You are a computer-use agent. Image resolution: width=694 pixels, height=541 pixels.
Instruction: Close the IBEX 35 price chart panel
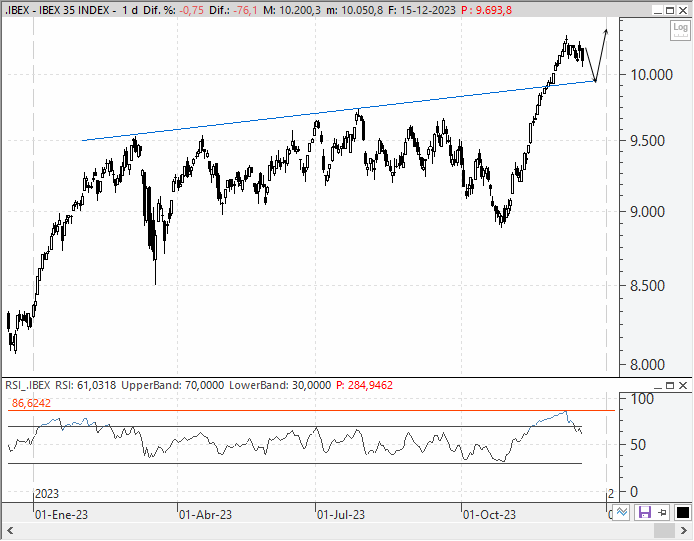click(x=683, y=10)
